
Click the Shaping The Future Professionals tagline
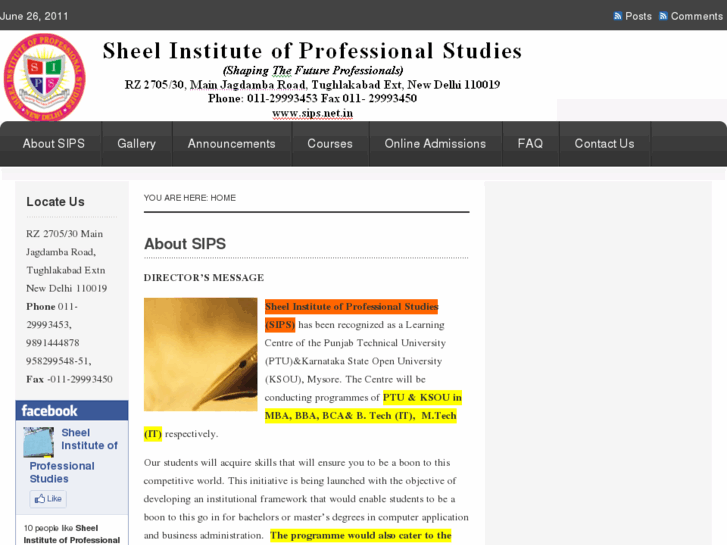point(313,71)
